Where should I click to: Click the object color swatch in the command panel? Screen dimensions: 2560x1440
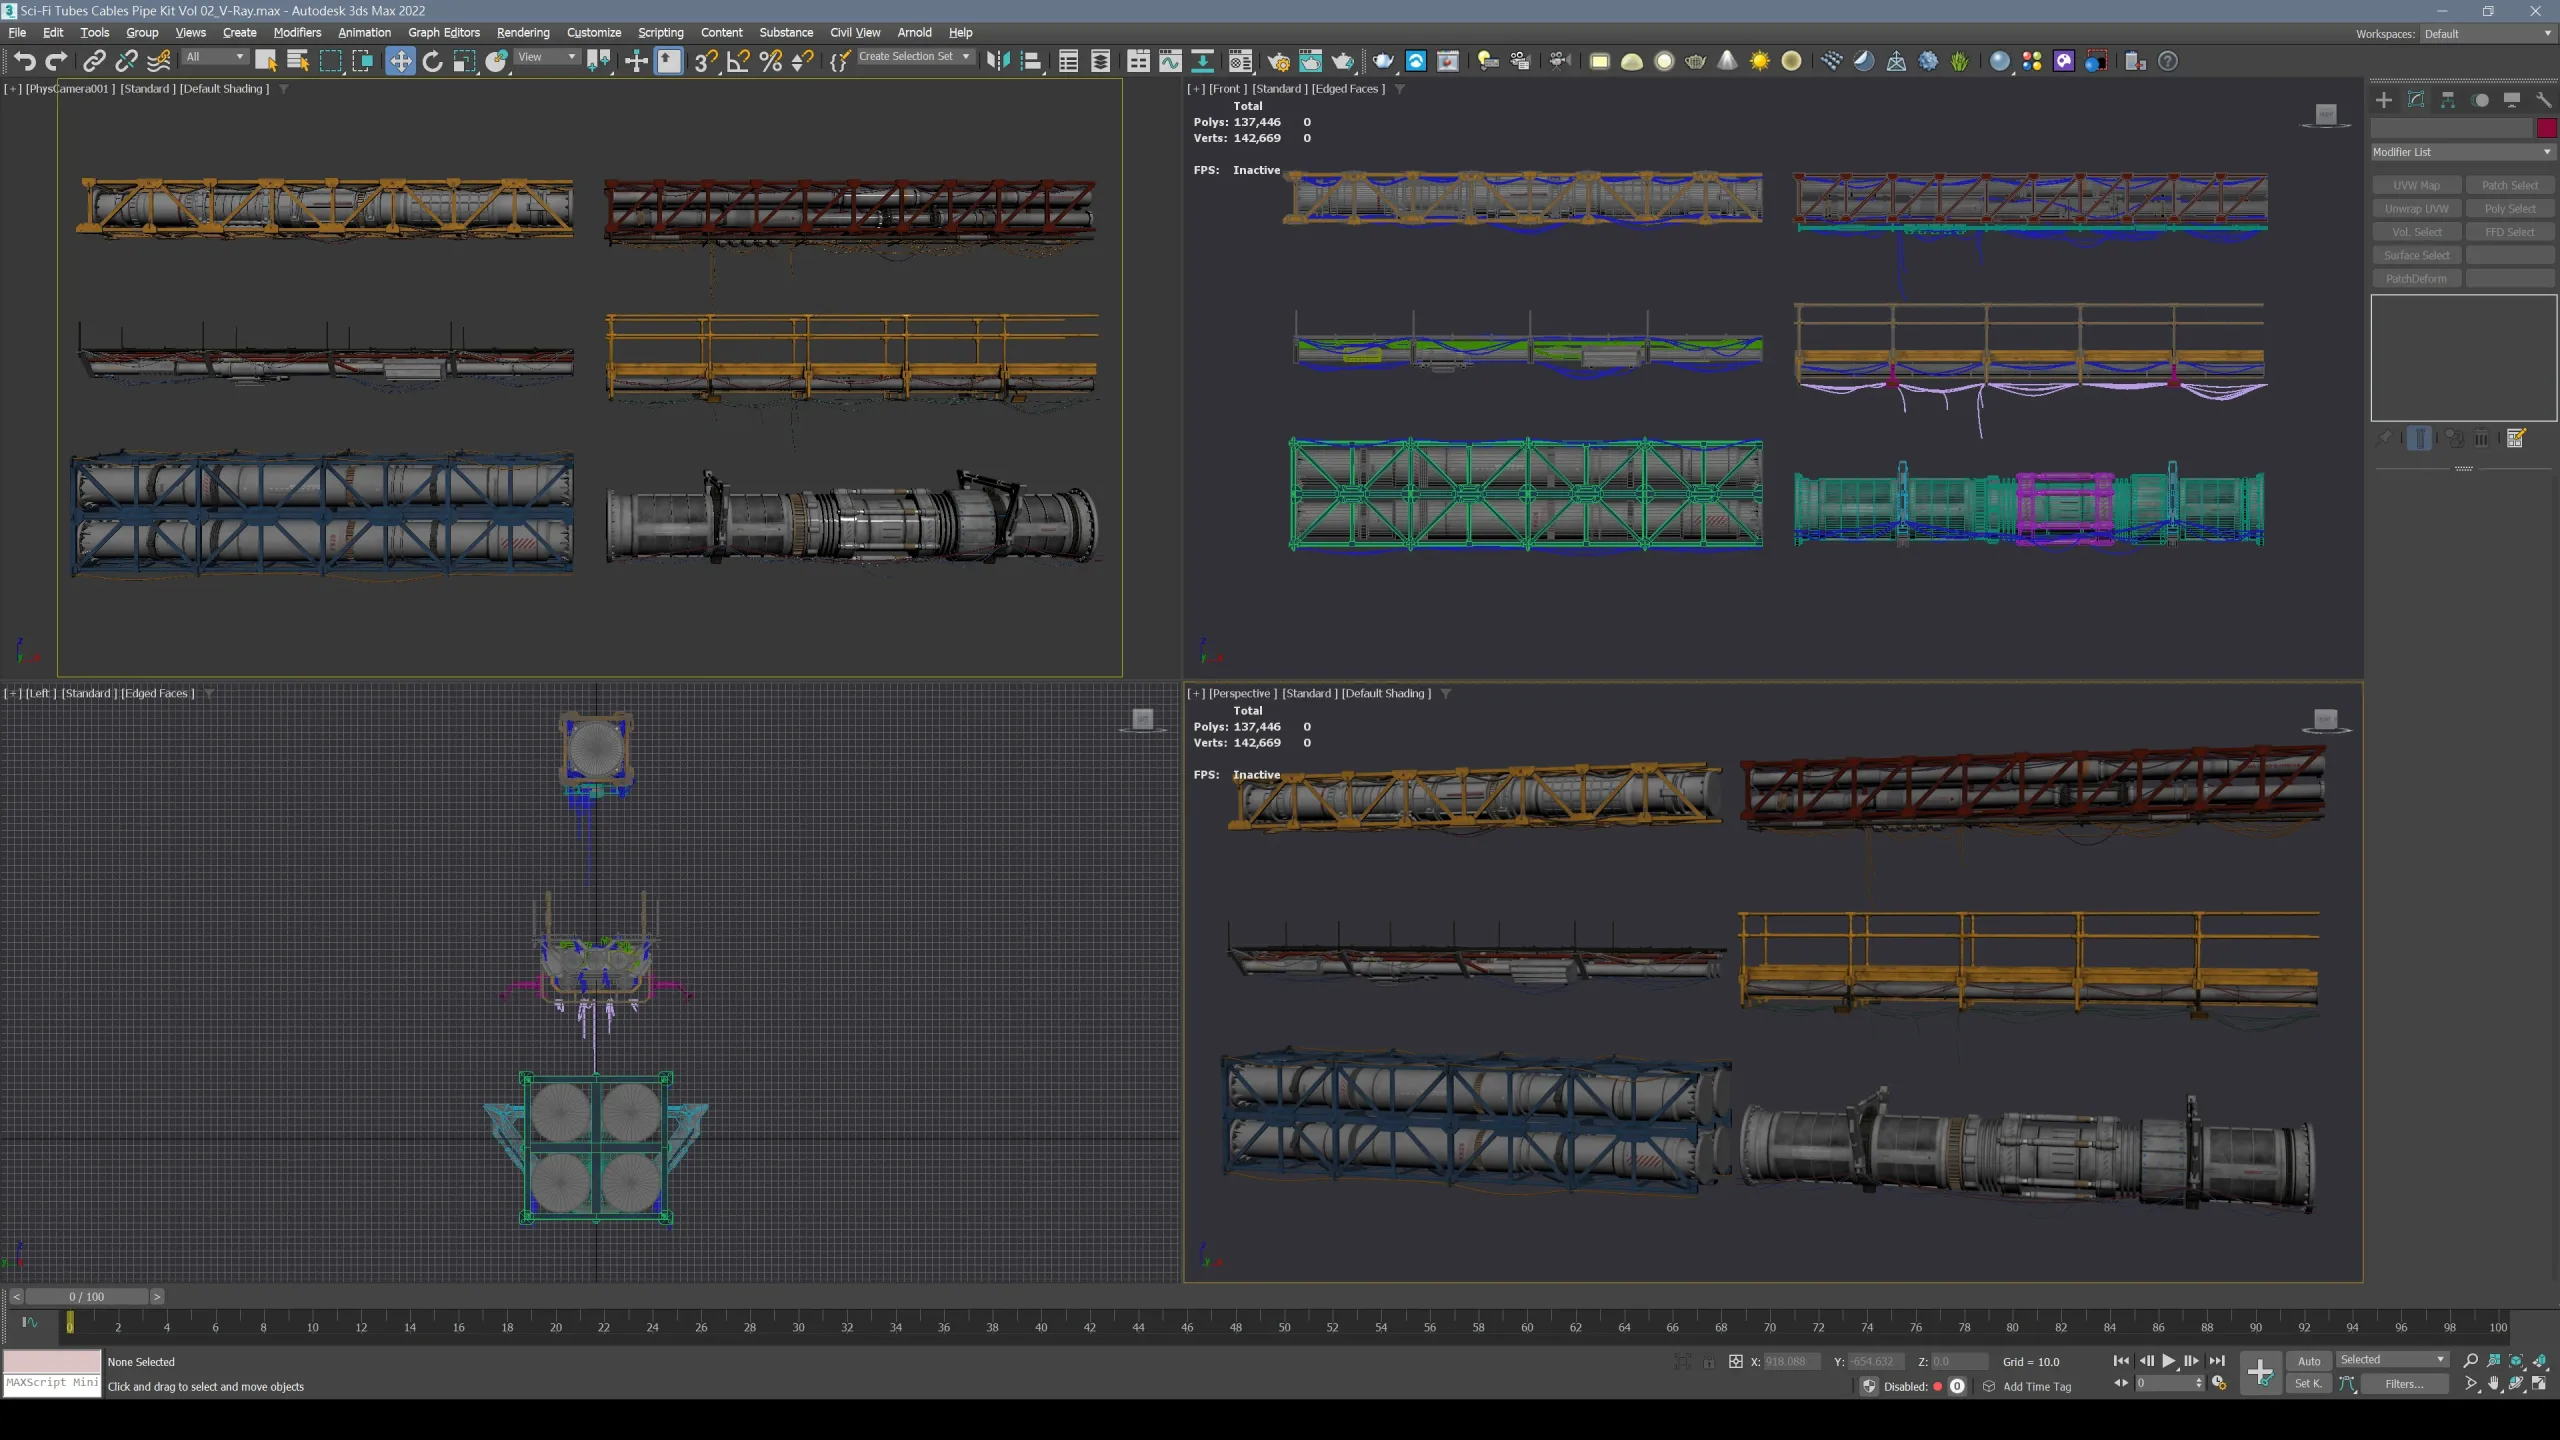(x=2546, y=128)
